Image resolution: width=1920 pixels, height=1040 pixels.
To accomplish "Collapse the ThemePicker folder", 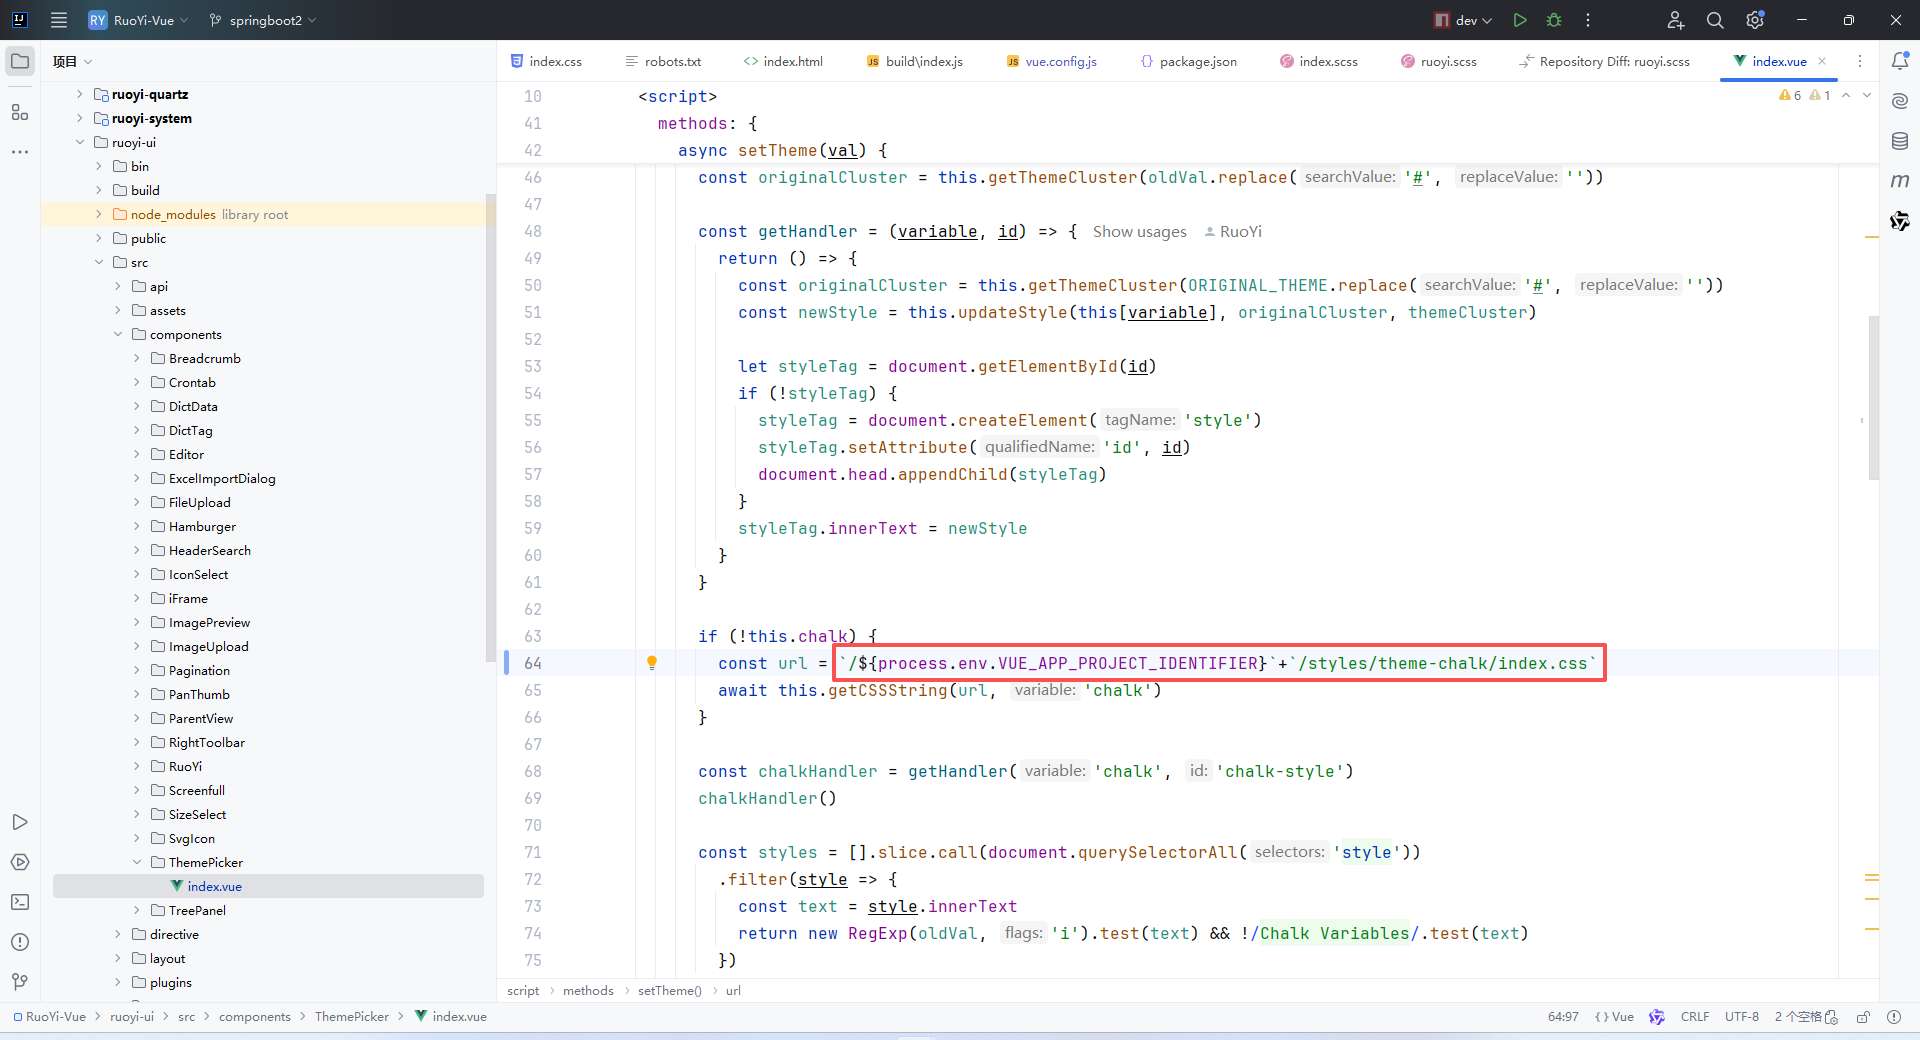I will 137,862.
